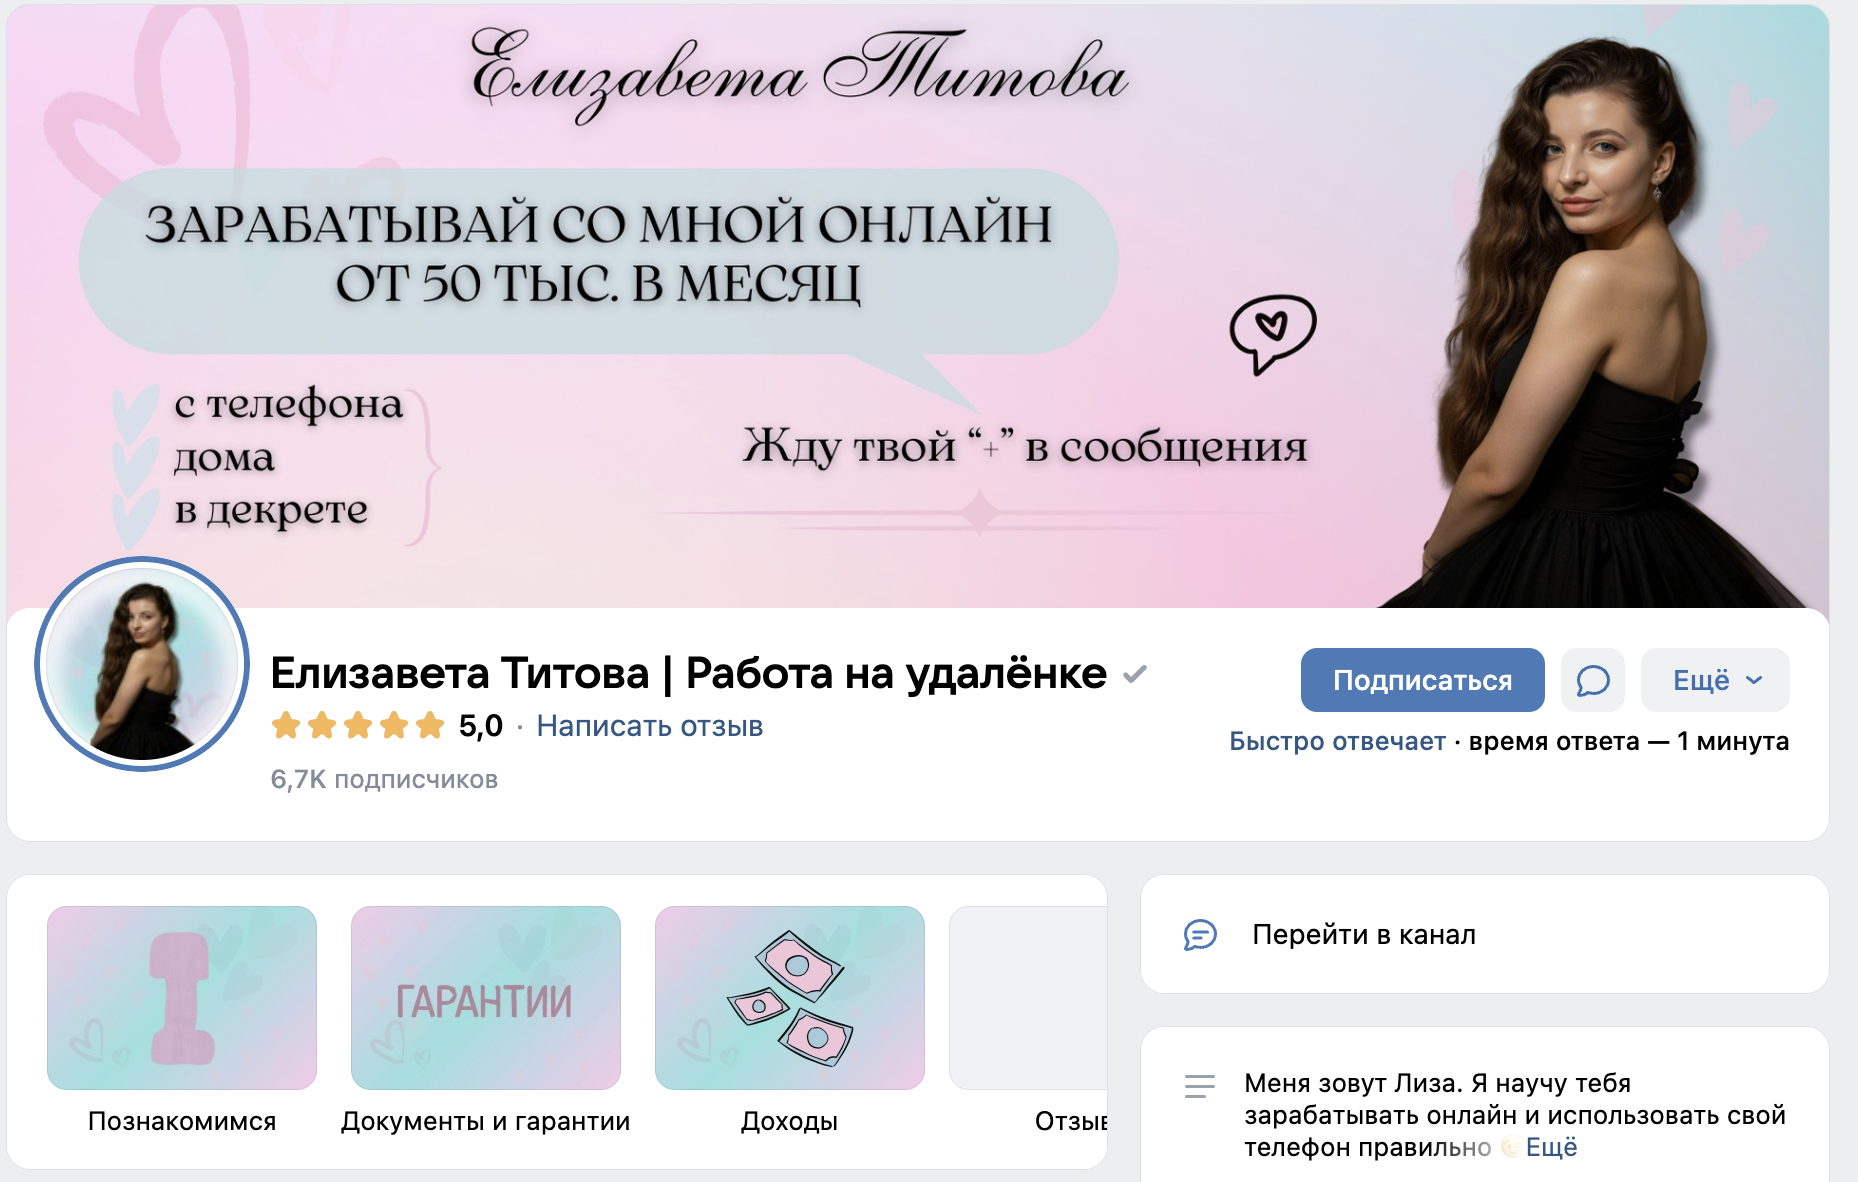The height and width of the screenshot is (1182, 1858).
Task: Click the channel chat icon
Action: coord(1200,935)
